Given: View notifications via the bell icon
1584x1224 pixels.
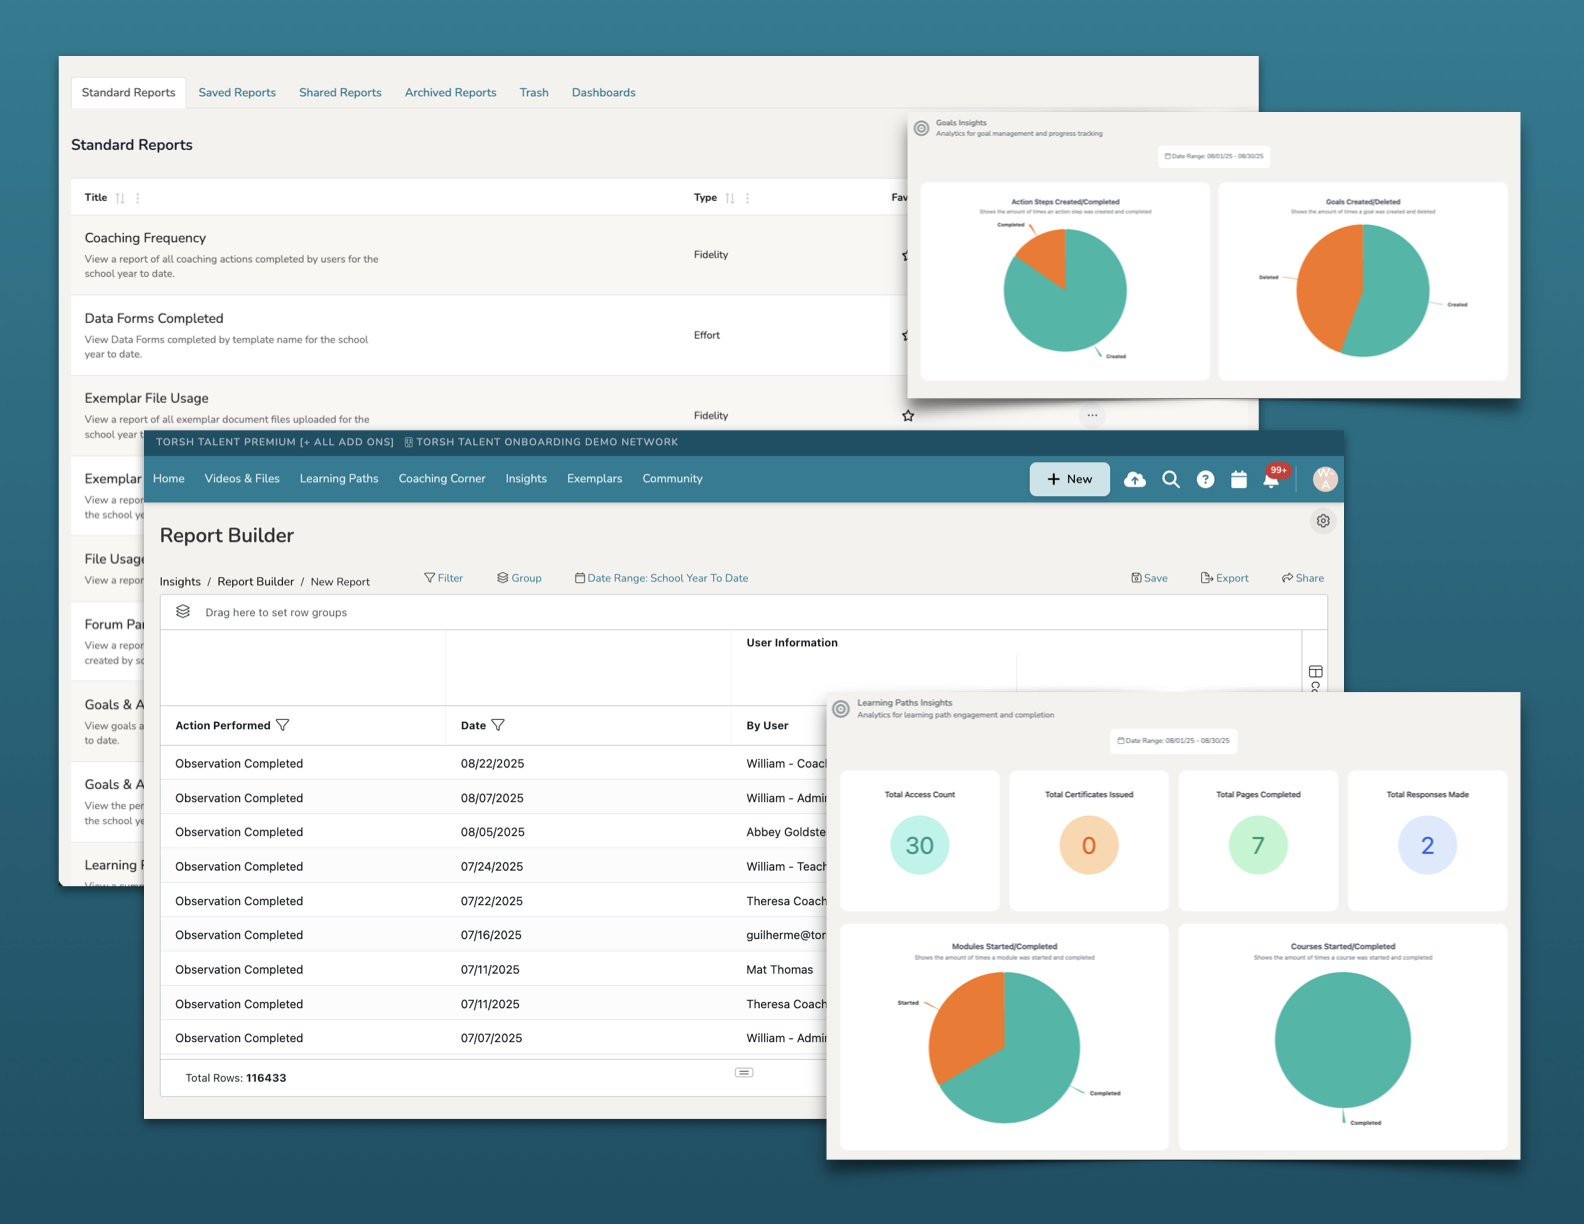Looking at the screenshot, I should point(1271,481).
